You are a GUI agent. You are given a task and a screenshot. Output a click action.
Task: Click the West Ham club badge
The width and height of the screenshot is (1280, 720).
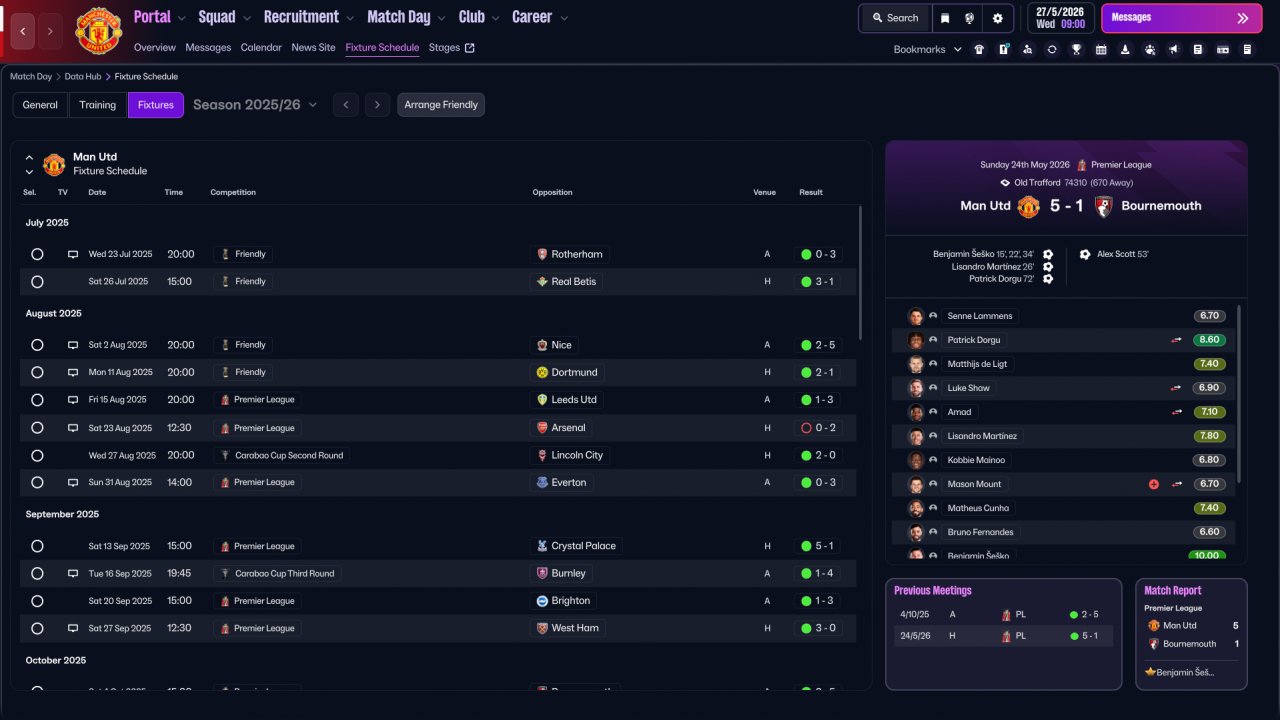pyautogui.click(x=543, y=628)
